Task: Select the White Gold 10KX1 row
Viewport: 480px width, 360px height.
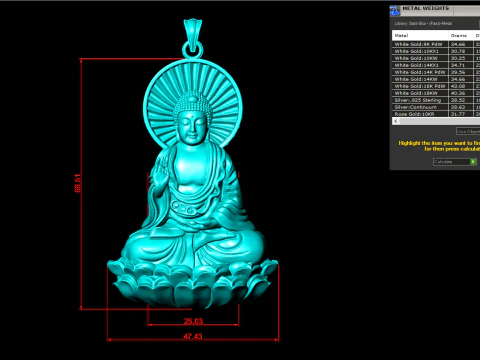Action: tap(436, 51)
